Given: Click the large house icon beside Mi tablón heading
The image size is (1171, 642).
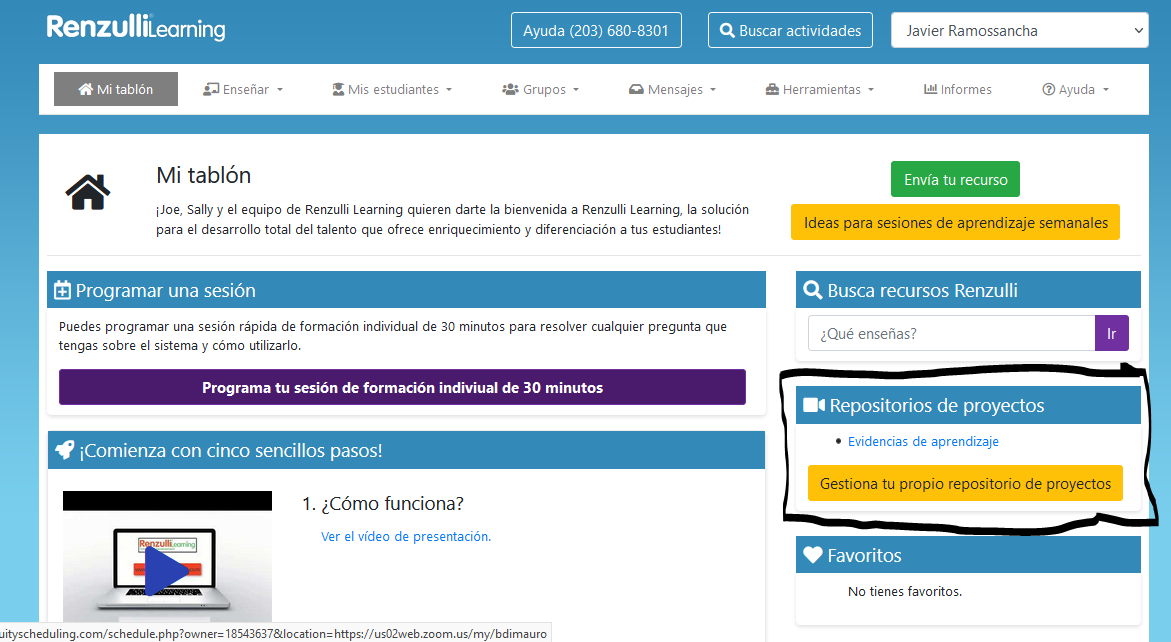Looking at the screenshot, I should [87, 192].
